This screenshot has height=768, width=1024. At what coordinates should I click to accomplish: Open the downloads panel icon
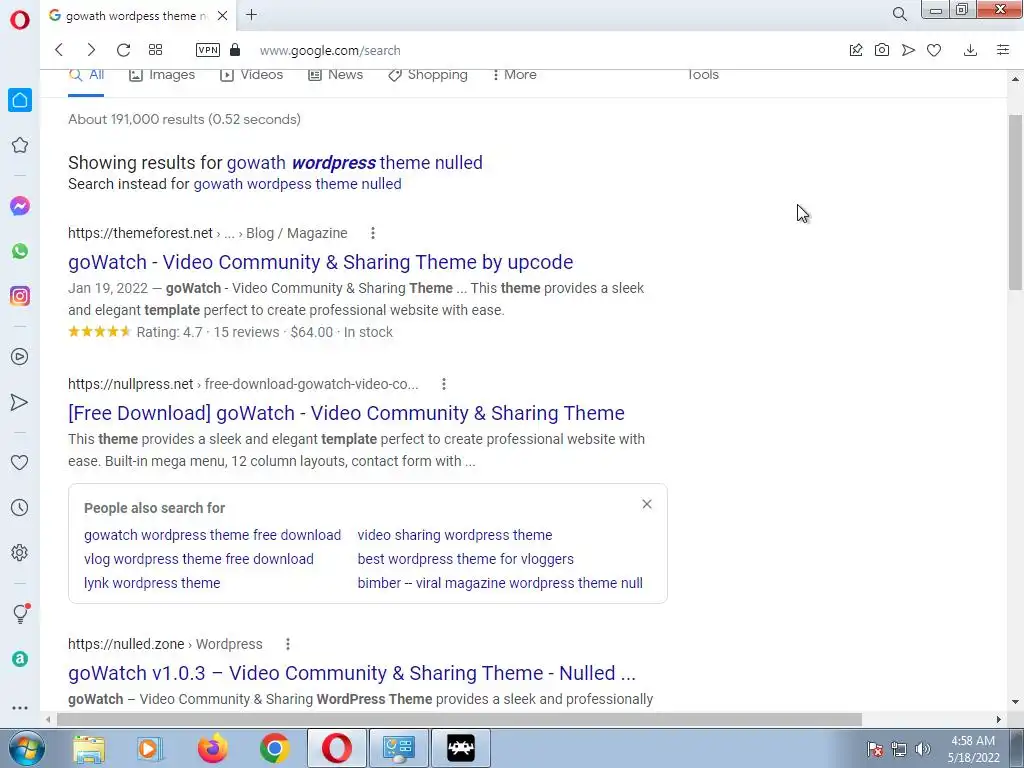[x=970, y=50]
